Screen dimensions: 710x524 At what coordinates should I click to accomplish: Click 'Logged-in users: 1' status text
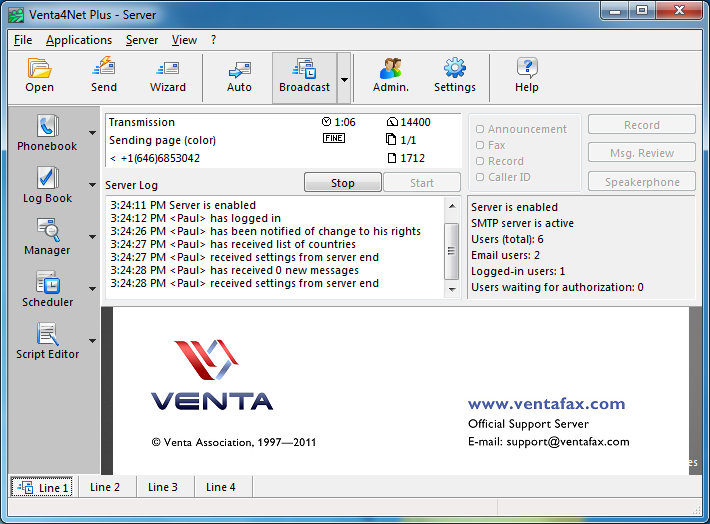click(x=518, y=271)
